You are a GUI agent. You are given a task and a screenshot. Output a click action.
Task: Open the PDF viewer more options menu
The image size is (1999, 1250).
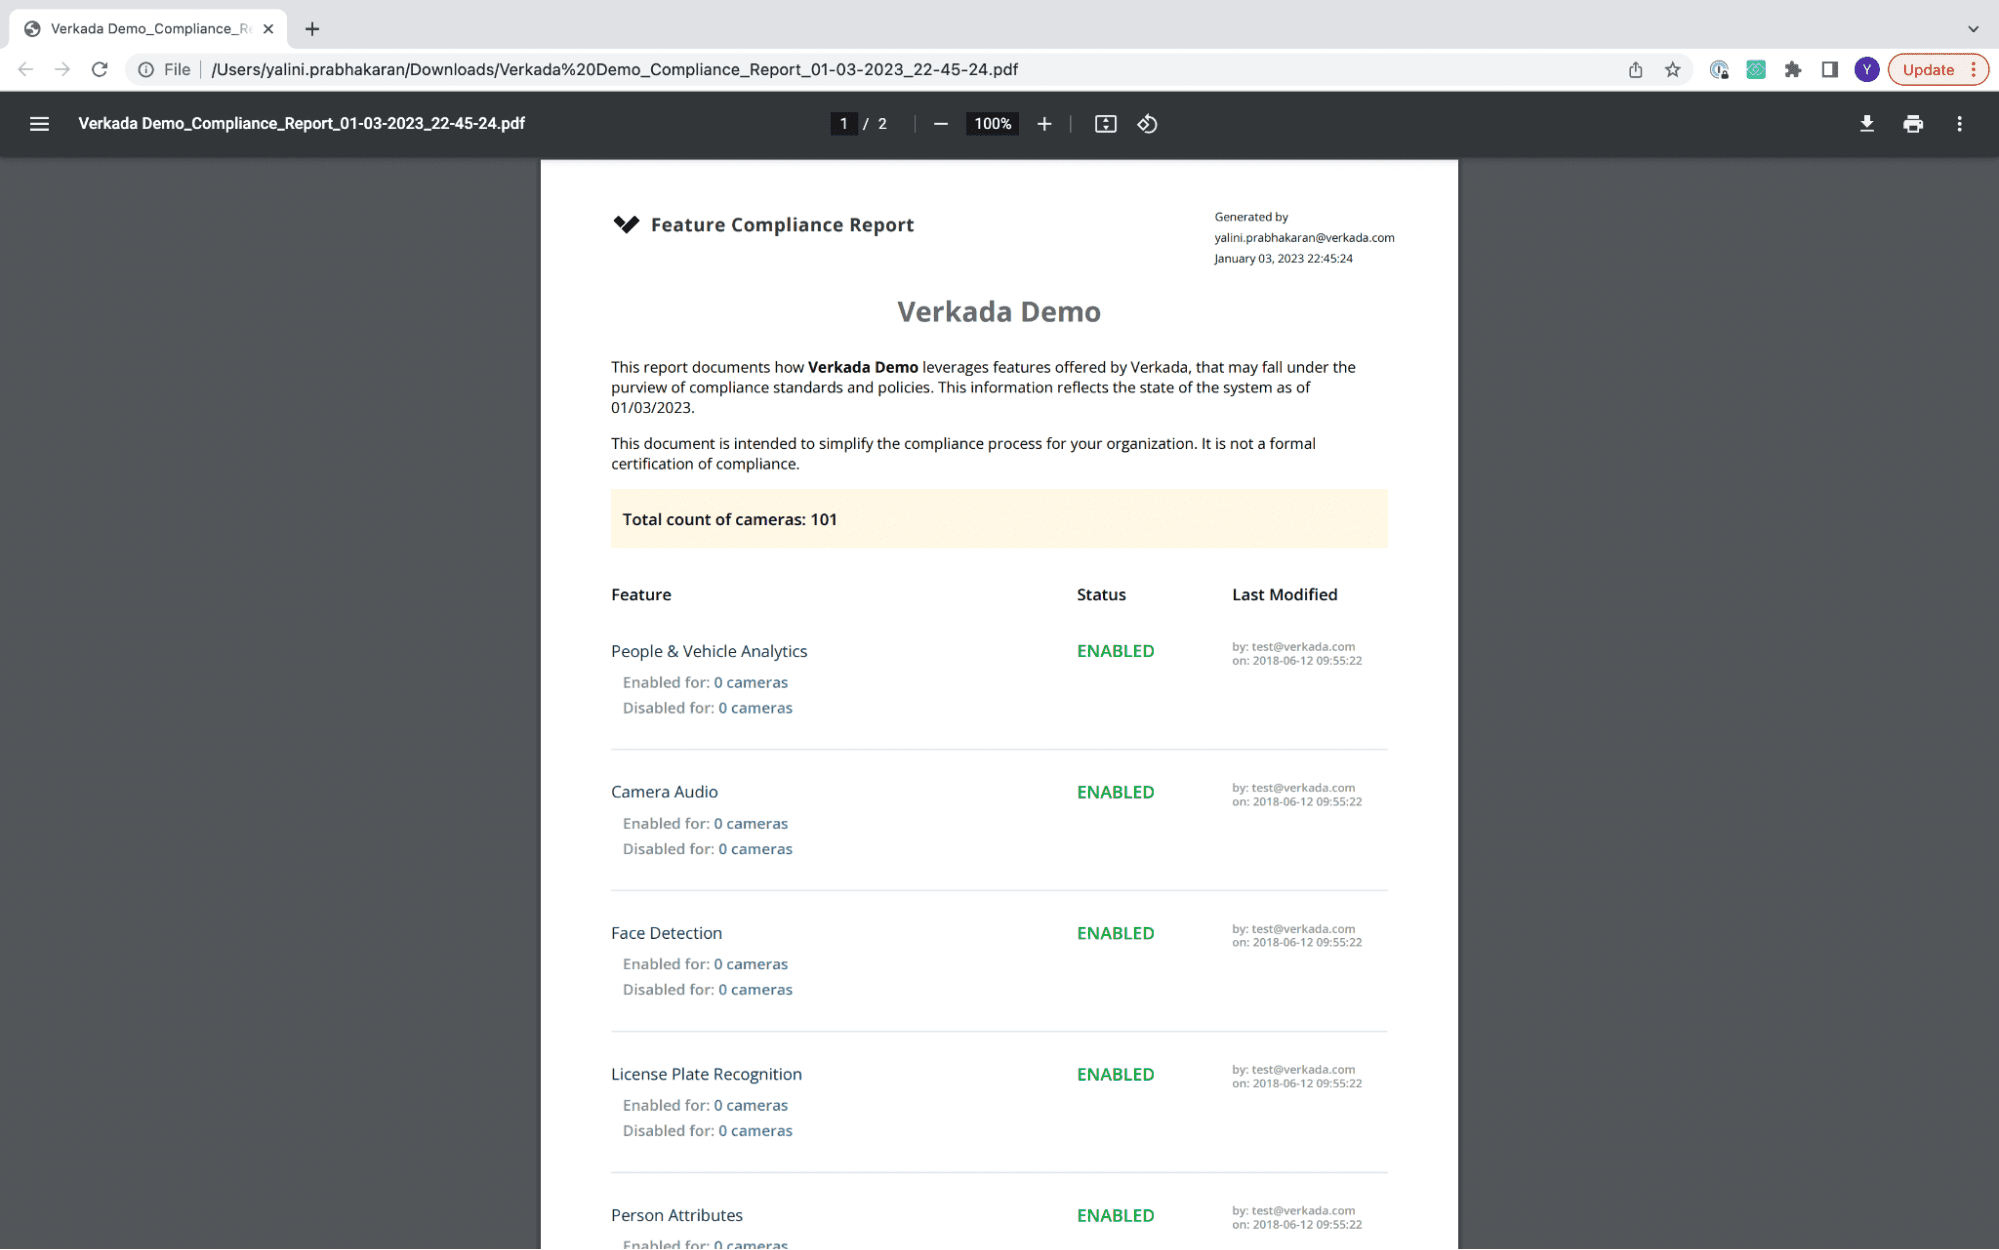coord(1959,124)
